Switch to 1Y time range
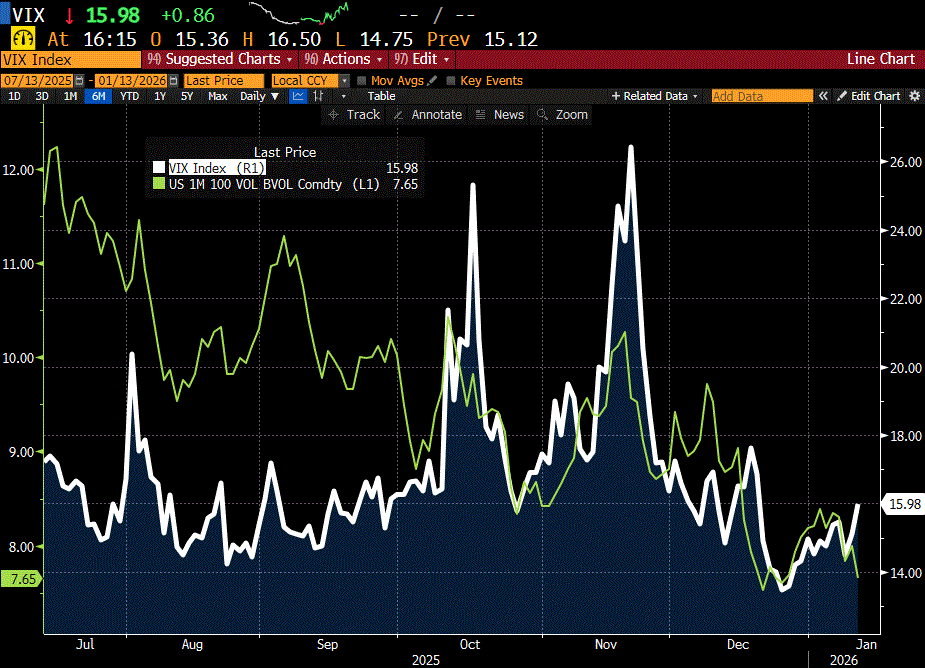The height and width of the screenshot is (668, 925). click(x=160, y=96)
